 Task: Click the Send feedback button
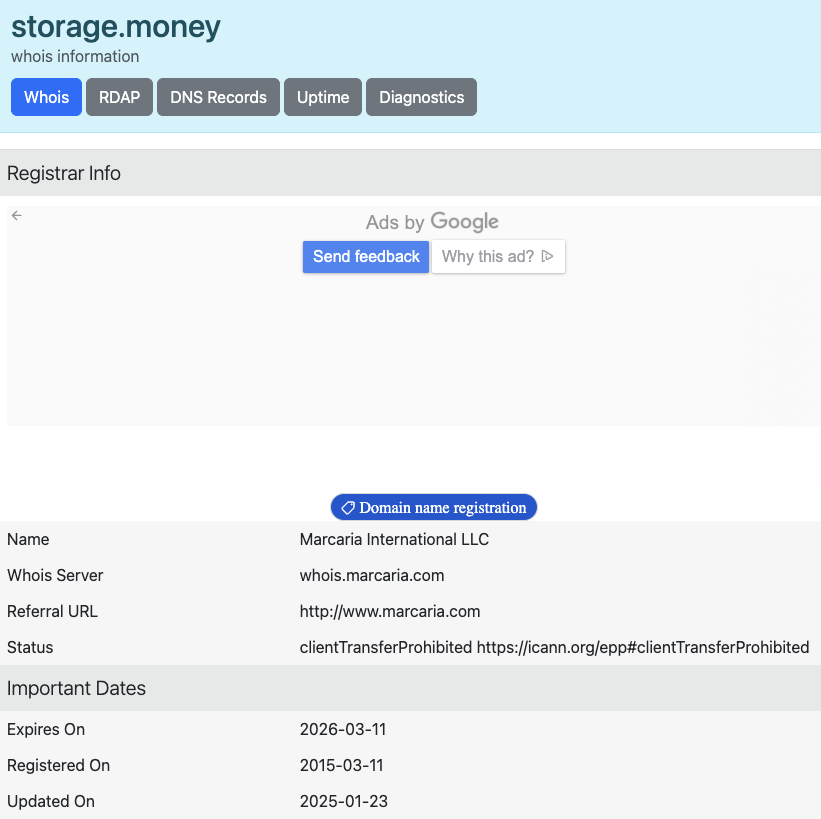pyautogui.click(x=366, y=257)
